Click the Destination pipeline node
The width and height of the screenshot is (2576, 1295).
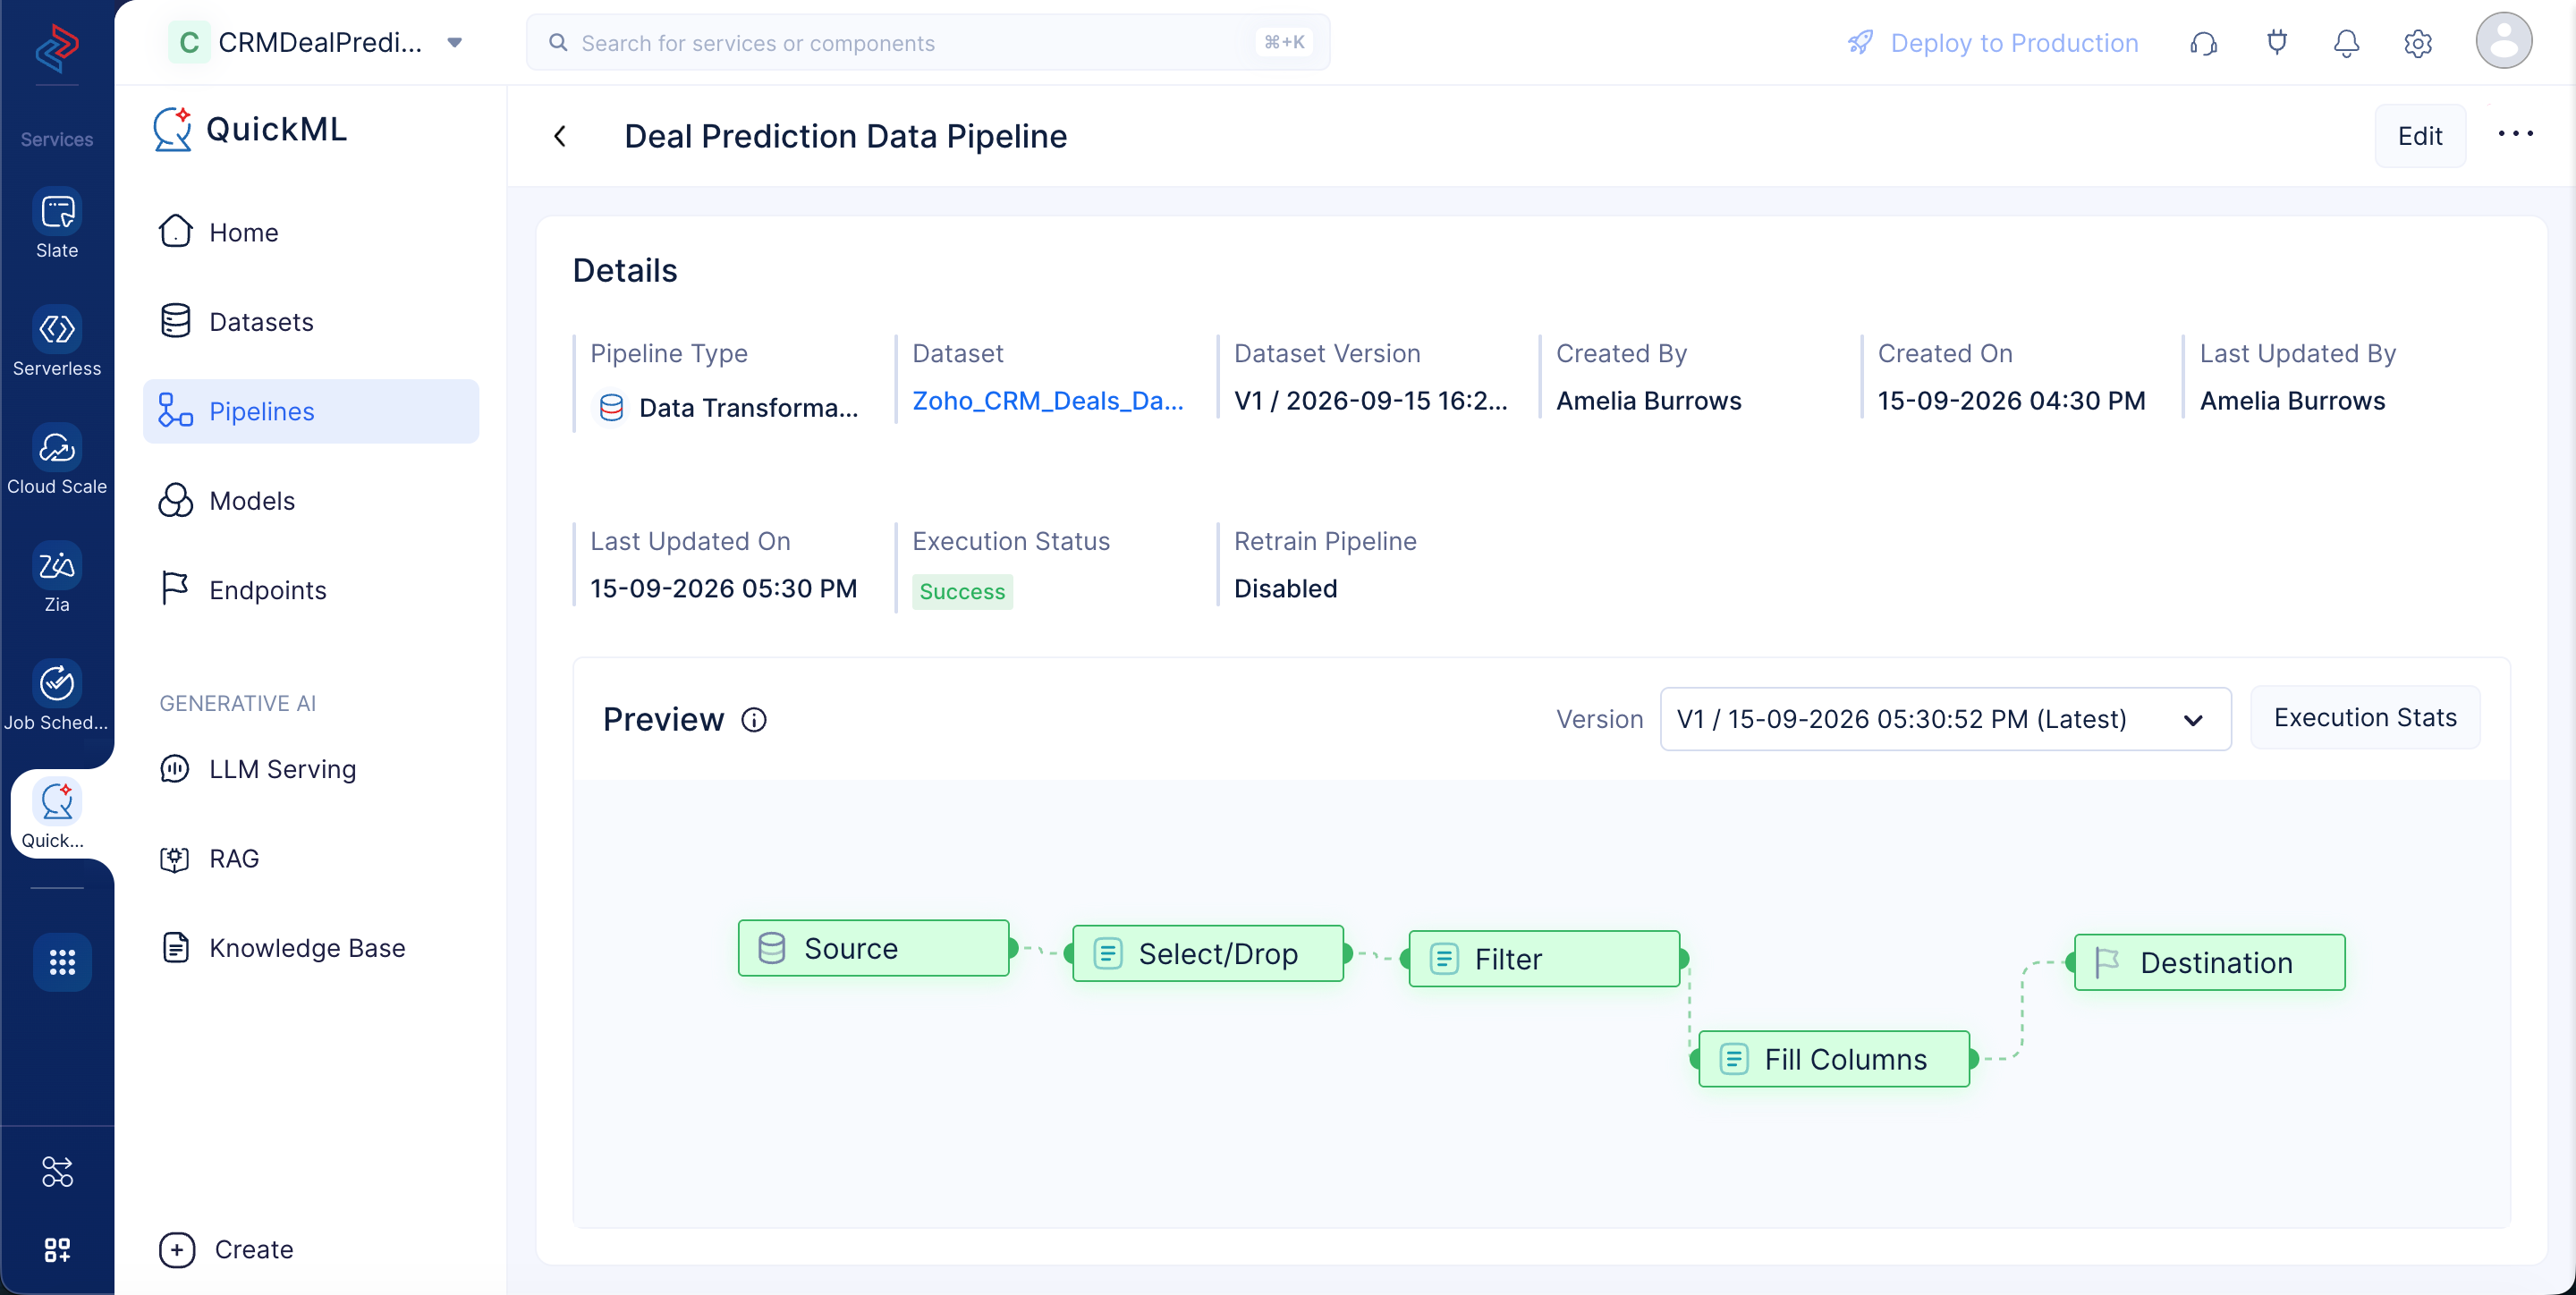click(x=2209, y=962)
